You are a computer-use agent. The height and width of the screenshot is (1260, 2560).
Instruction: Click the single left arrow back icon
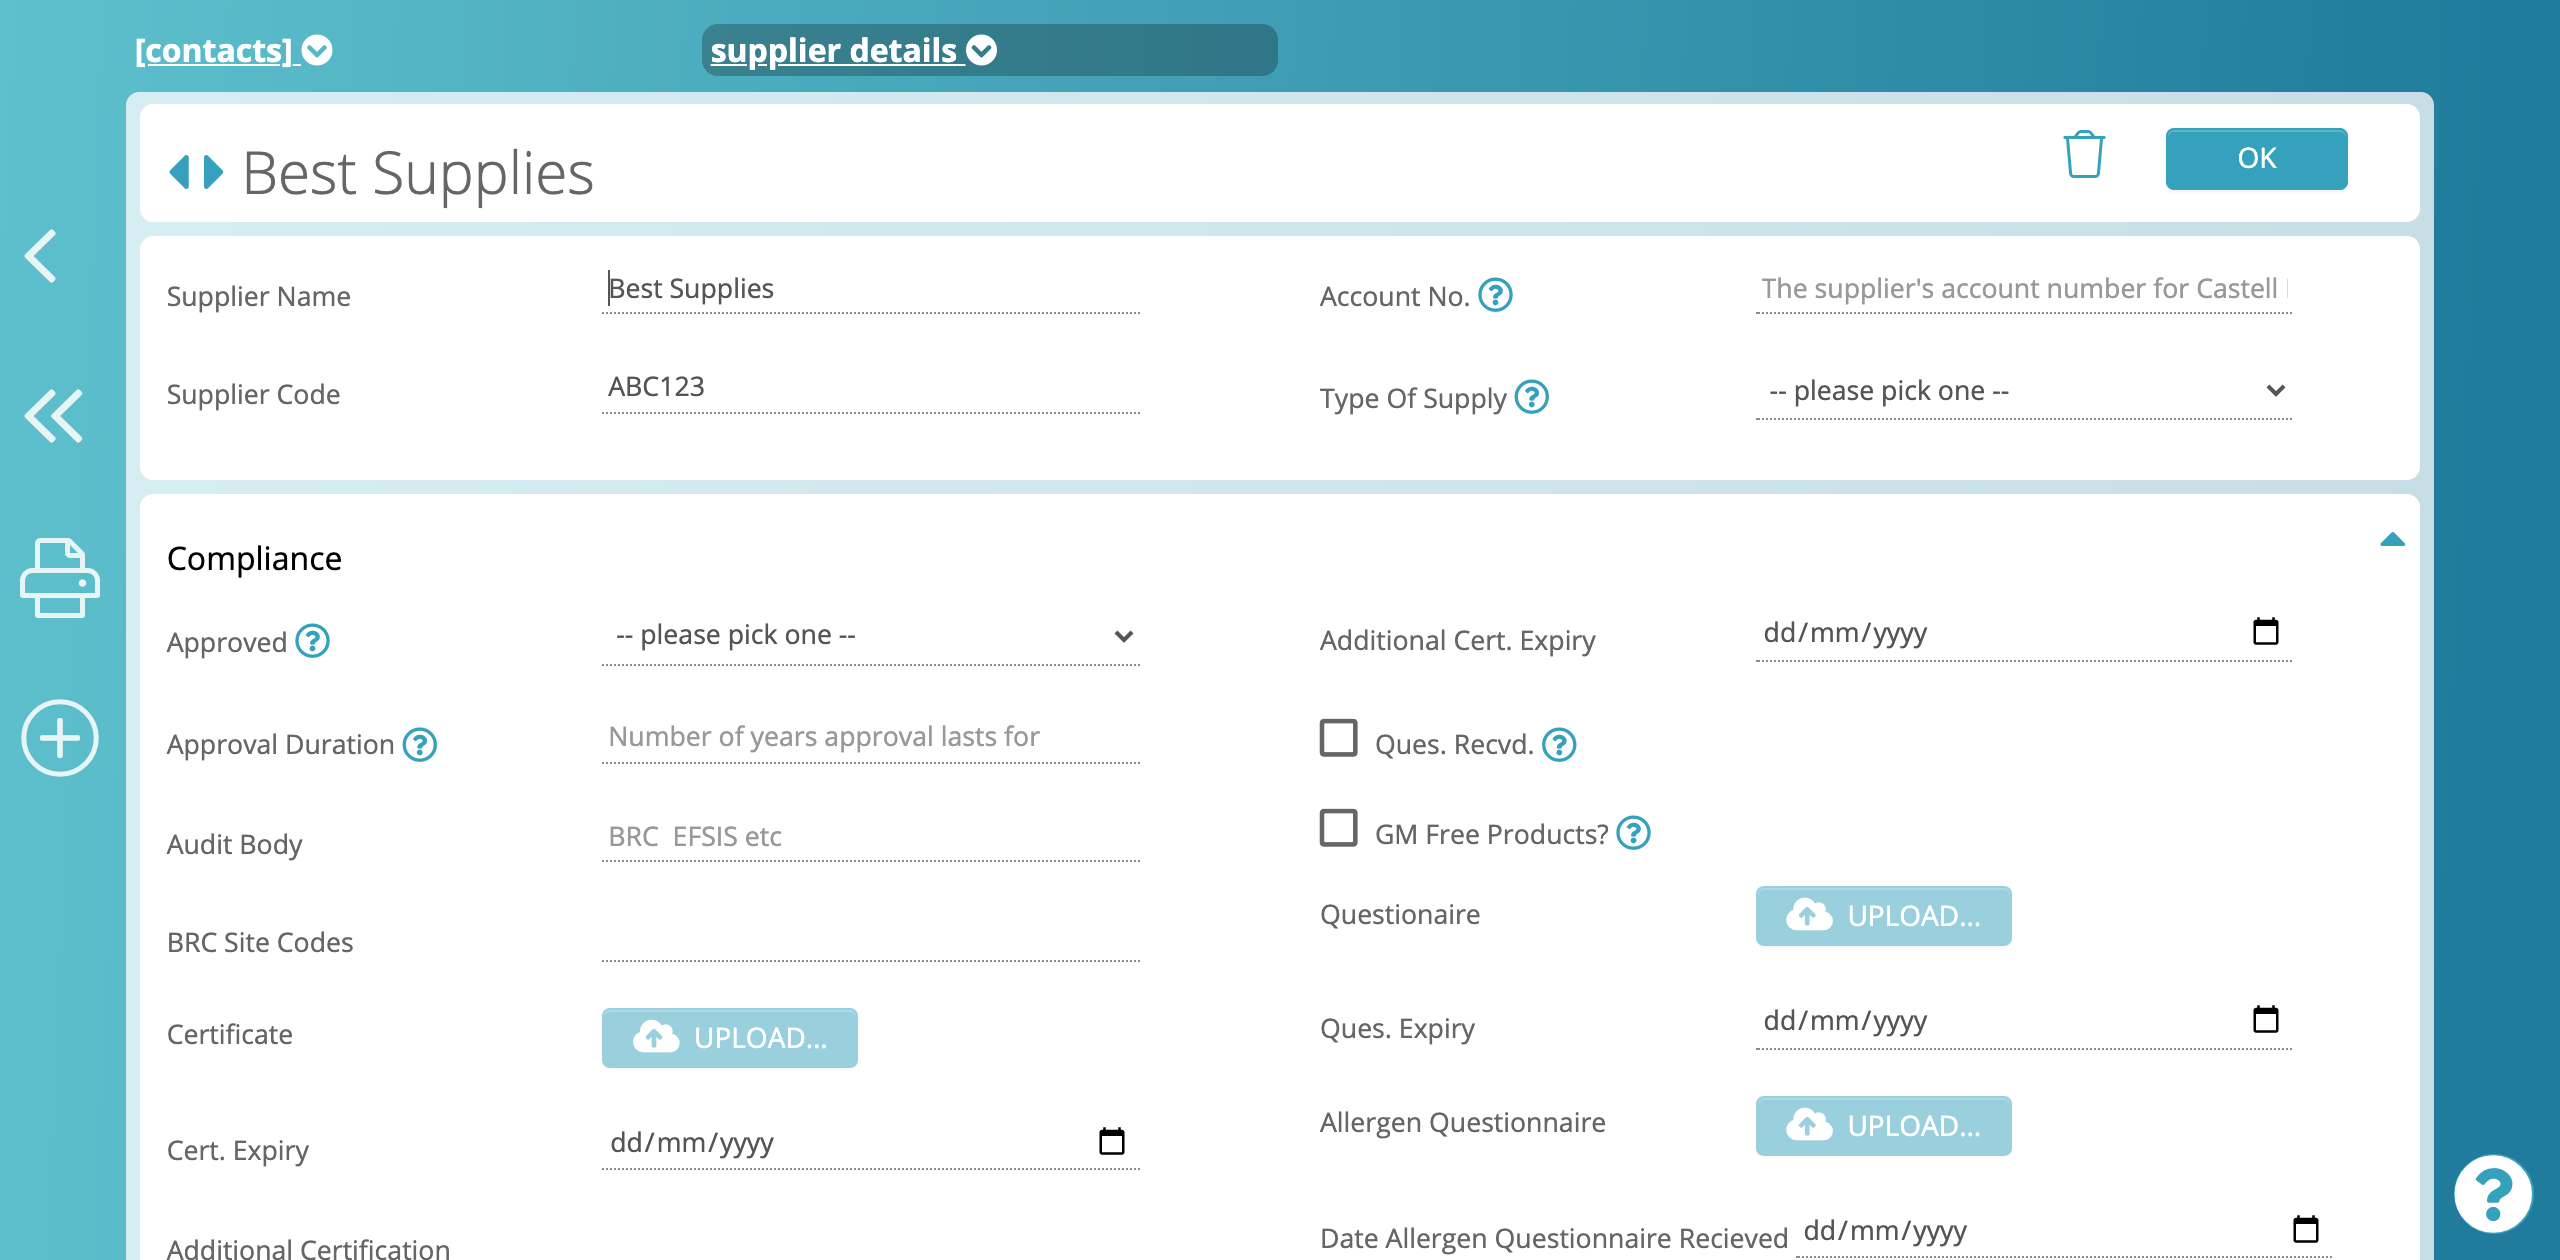coord(41,256)
